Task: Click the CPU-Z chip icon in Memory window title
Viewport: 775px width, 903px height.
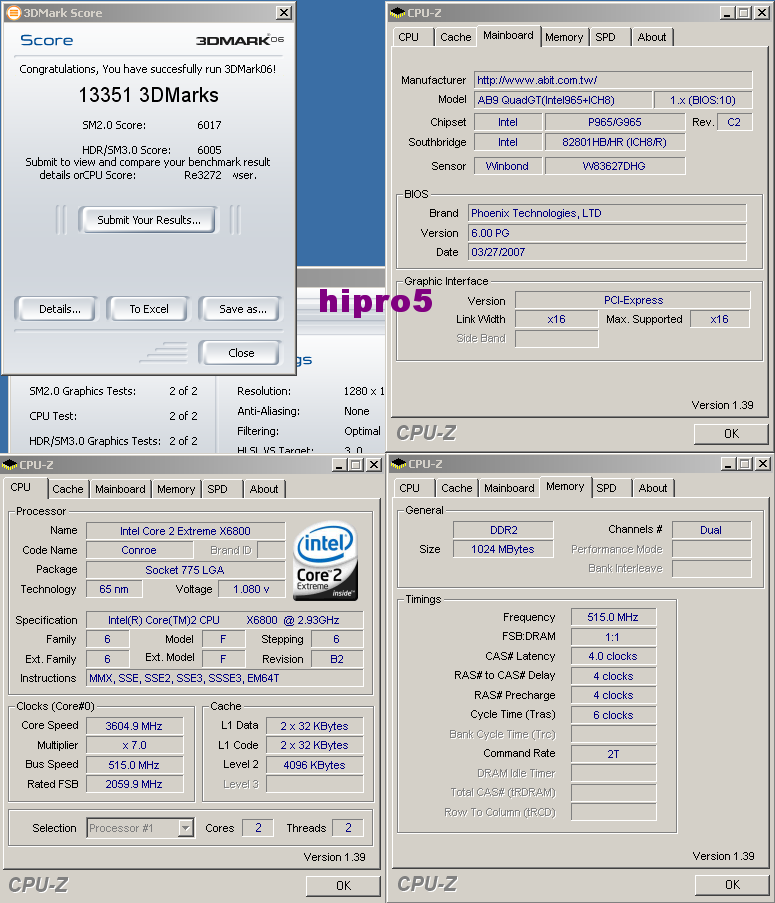Action: (x=398, y=464)
